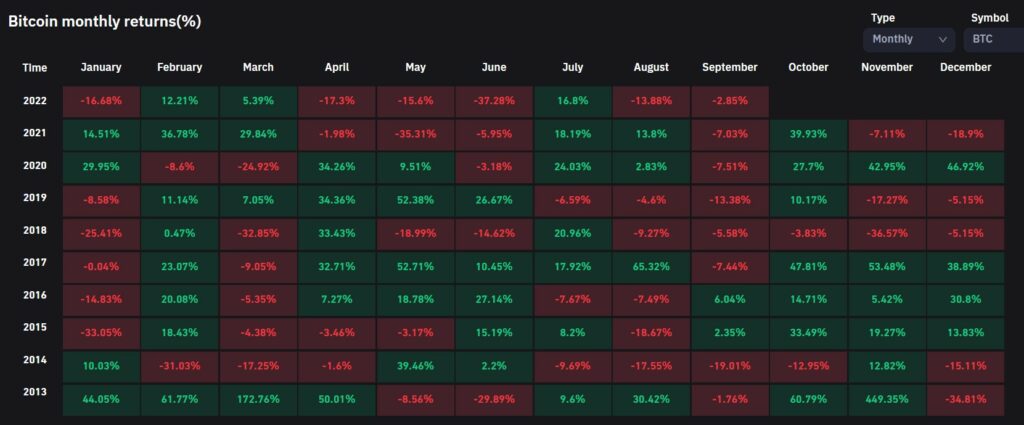The image size is (1024, 425).
Task: Click the 46.92% cell for December 2020
Action: click(x=965, y=167)
